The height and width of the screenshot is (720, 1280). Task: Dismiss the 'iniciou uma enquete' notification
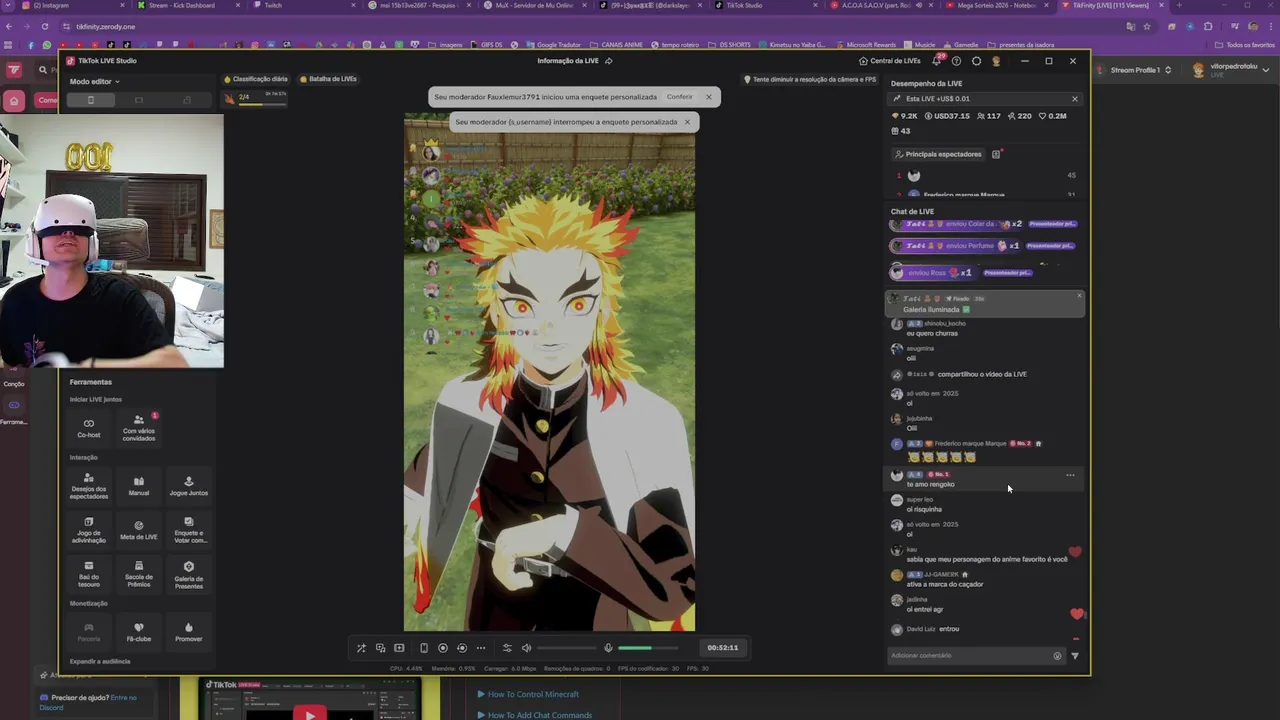[x=708, y=97]
